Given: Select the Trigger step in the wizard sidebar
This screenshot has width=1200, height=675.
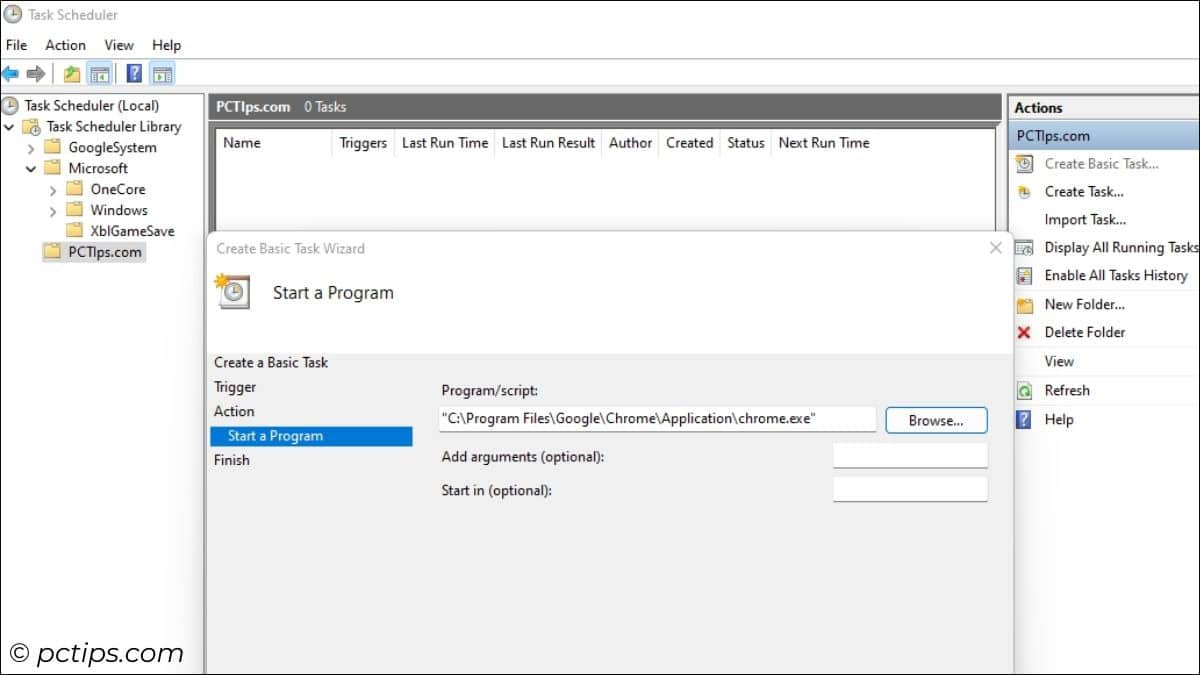Looking at the screenshot, I should point(234,387).
